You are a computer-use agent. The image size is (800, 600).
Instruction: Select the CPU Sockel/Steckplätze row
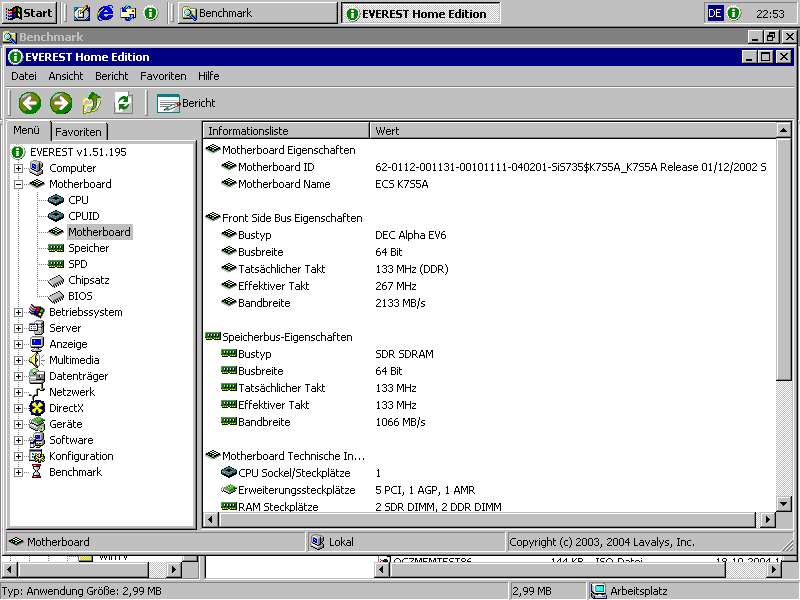click(x=489, y=473)
